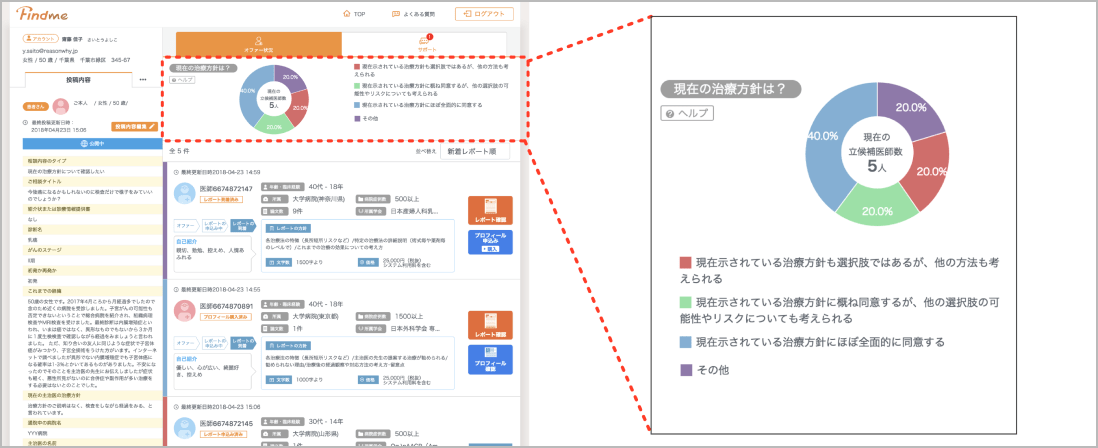Click レポートの同意 step in 医師6674870891 card
This screenshot has width=1098, height=448.
coord(243,342)
